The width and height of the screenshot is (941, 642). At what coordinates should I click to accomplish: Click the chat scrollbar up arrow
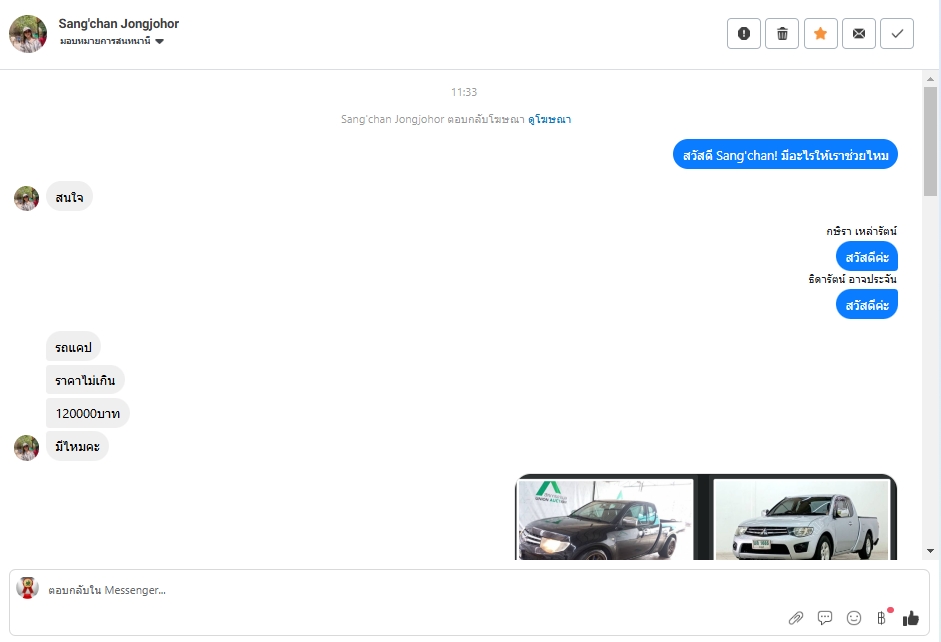point(930,79)
